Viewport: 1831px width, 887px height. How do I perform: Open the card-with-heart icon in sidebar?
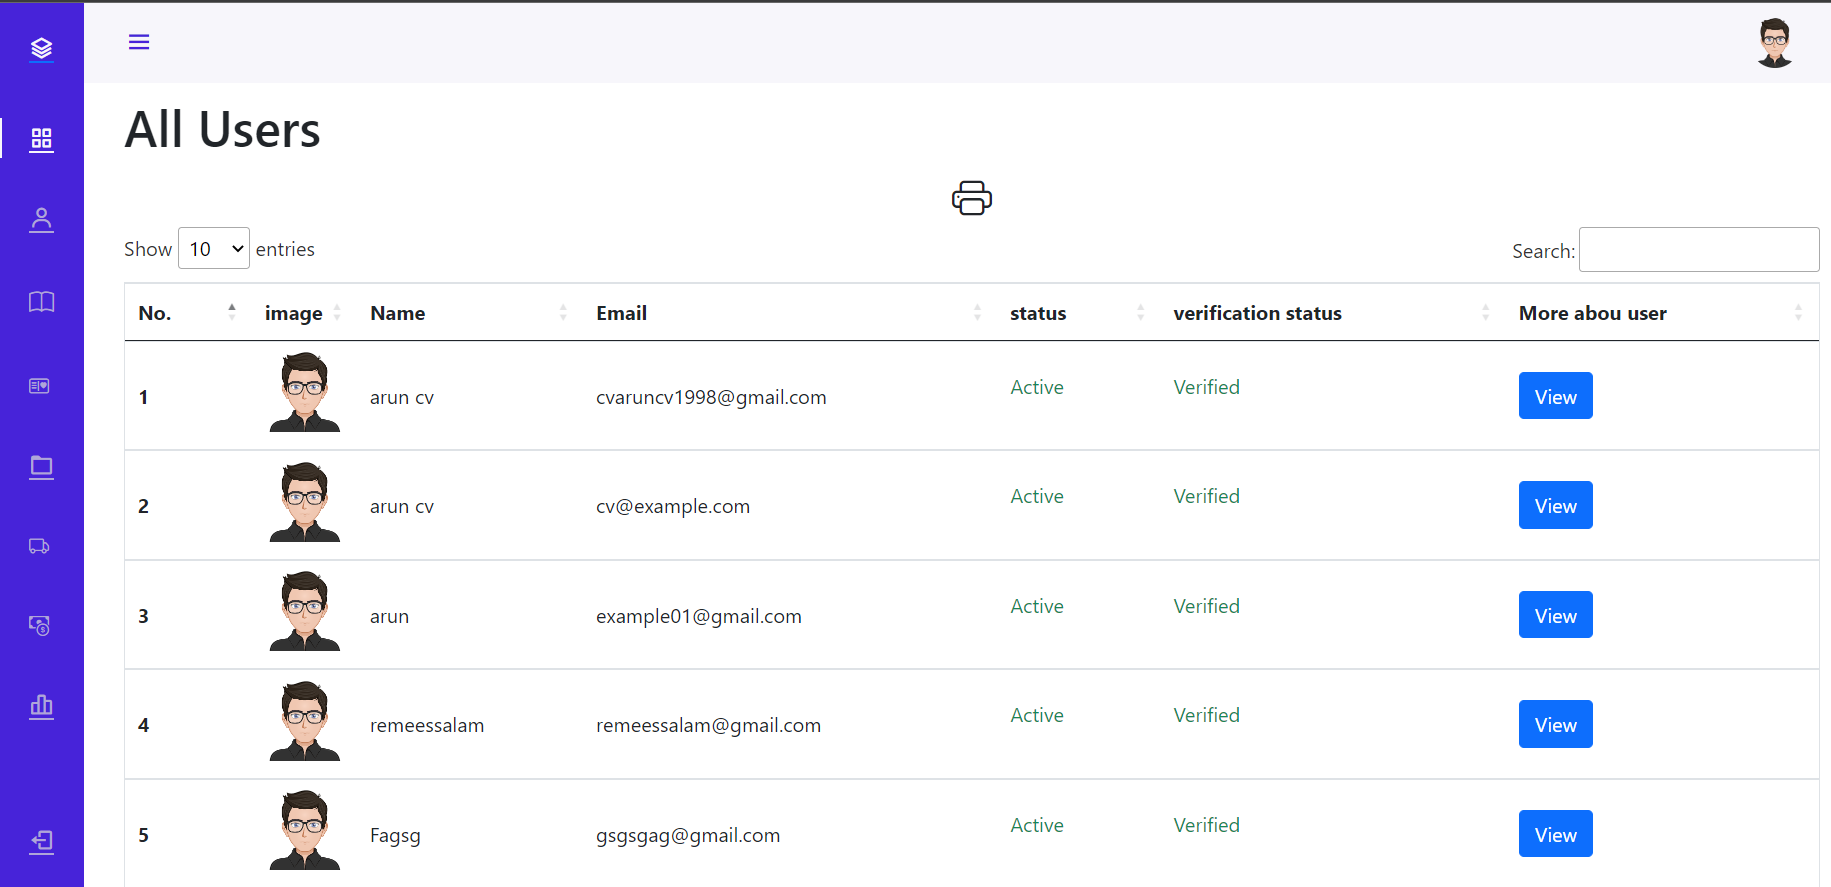[x=39, y=386]
